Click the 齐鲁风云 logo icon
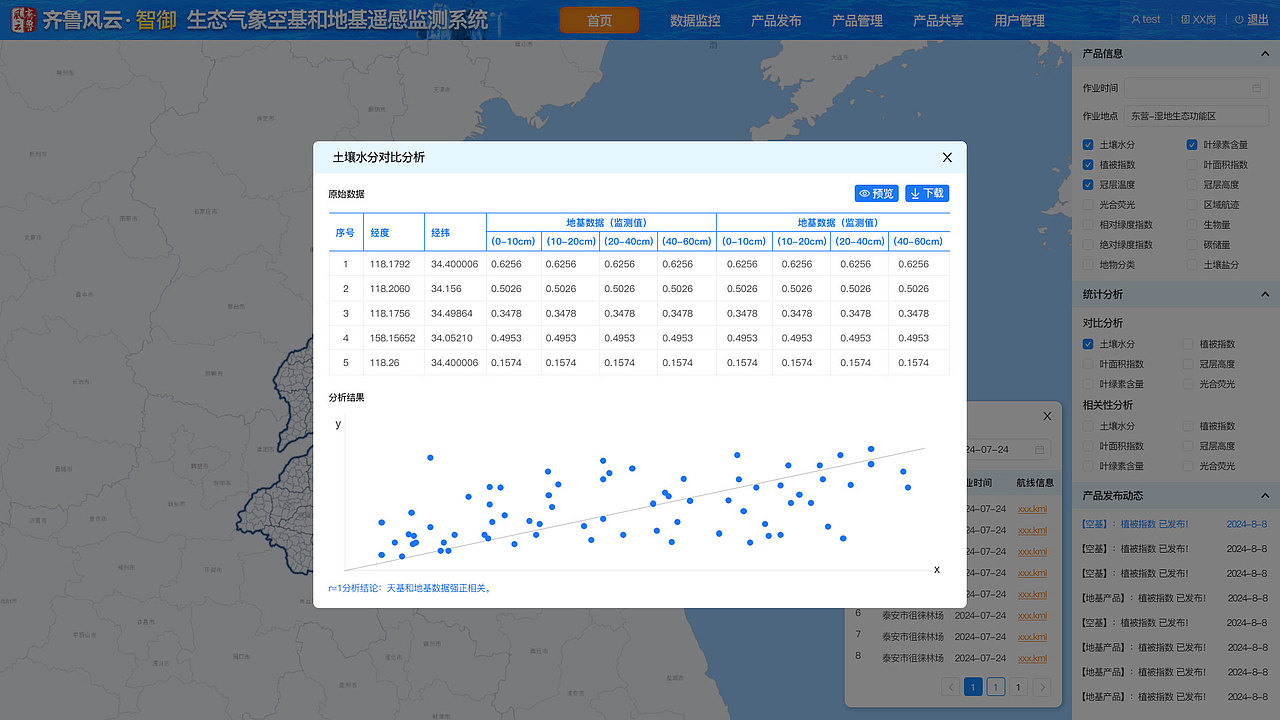The height and width of the screenshot is (720, 1280). click(25, 20)
